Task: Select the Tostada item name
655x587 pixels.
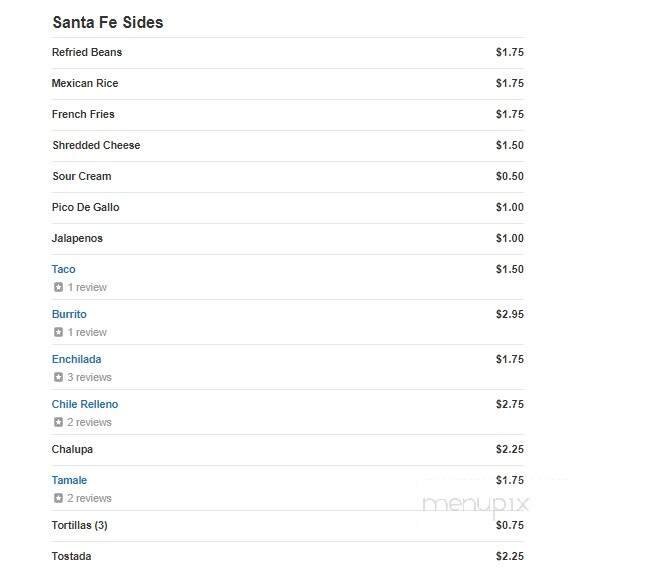Action: click(x=71, y=556)
